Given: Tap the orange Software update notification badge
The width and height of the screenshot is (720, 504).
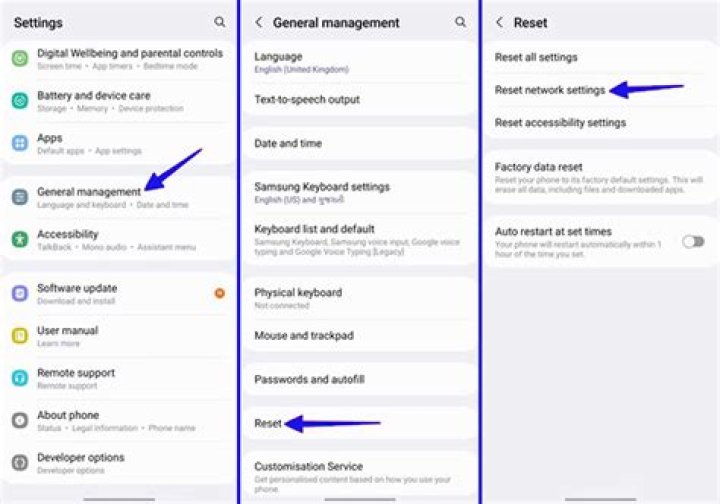Looking at the screenshot, I should (x=219, y=293).
